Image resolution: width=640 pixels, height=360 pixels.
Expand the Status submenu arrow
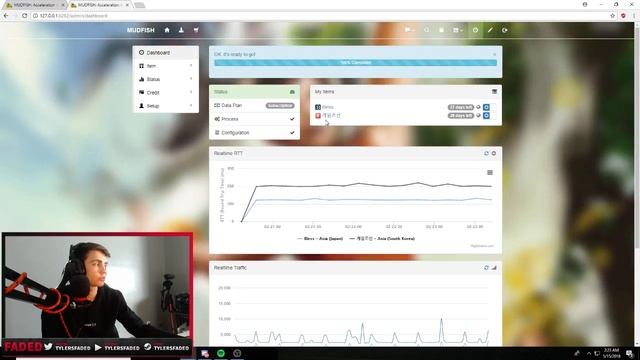pyautogui.click(x=191, y=79)
